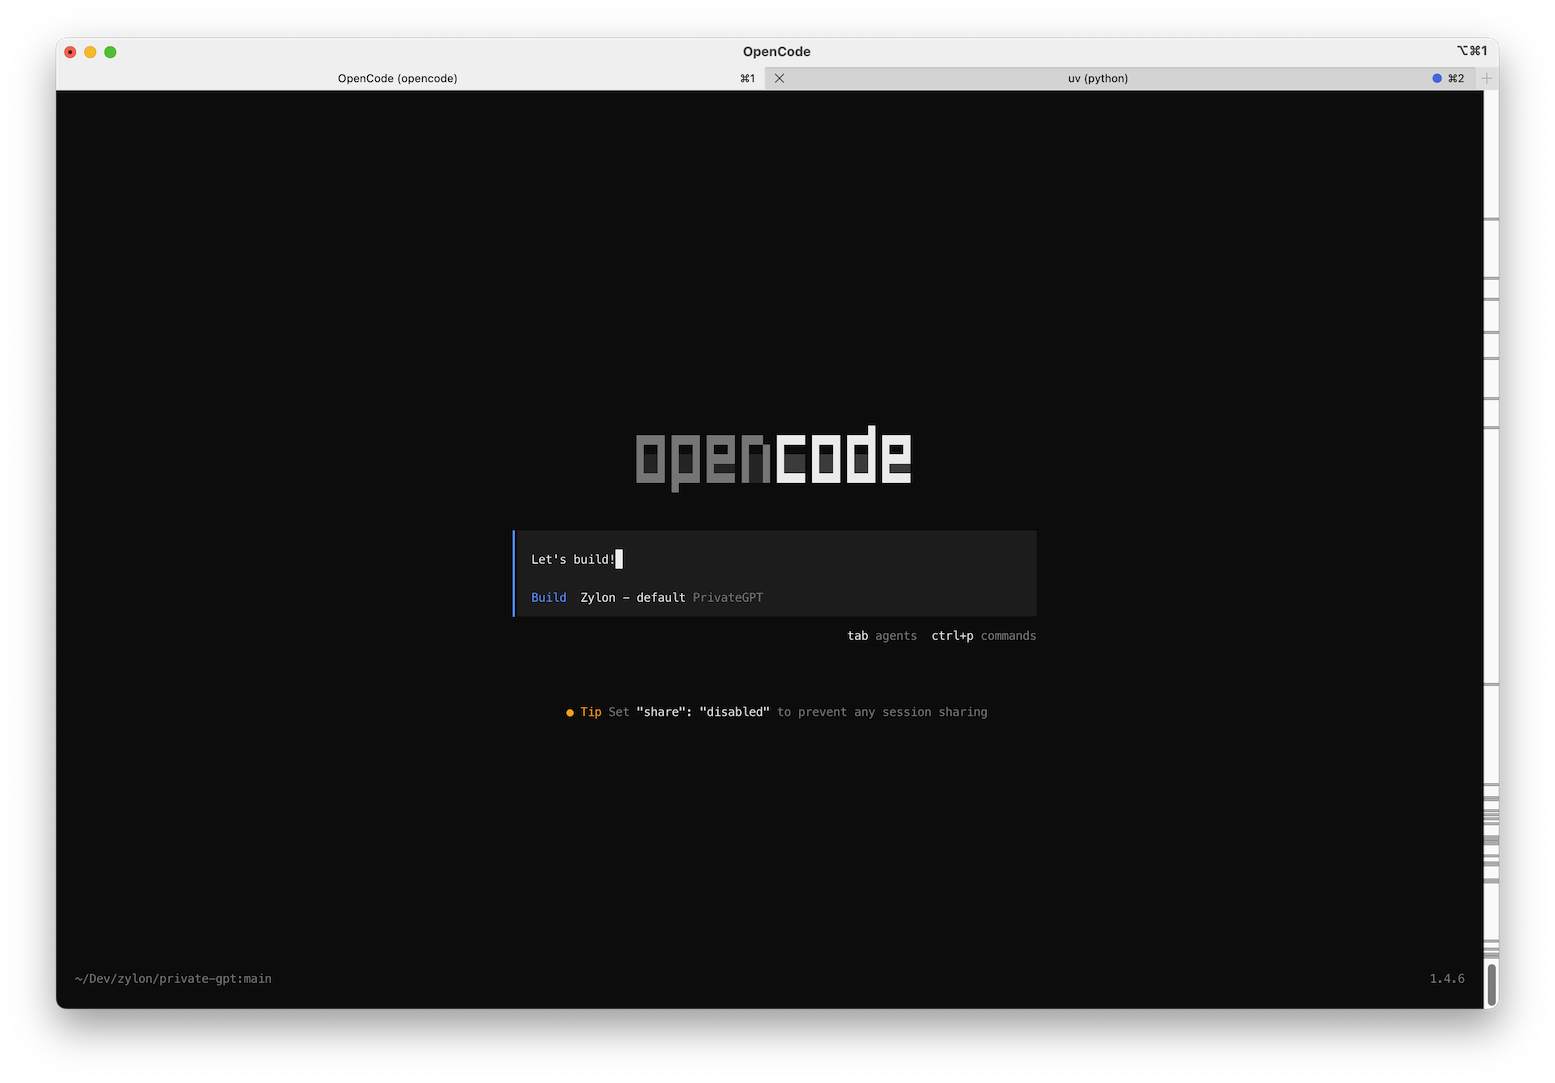
Task: Maximize the window with green button
Action: [110, 52]
